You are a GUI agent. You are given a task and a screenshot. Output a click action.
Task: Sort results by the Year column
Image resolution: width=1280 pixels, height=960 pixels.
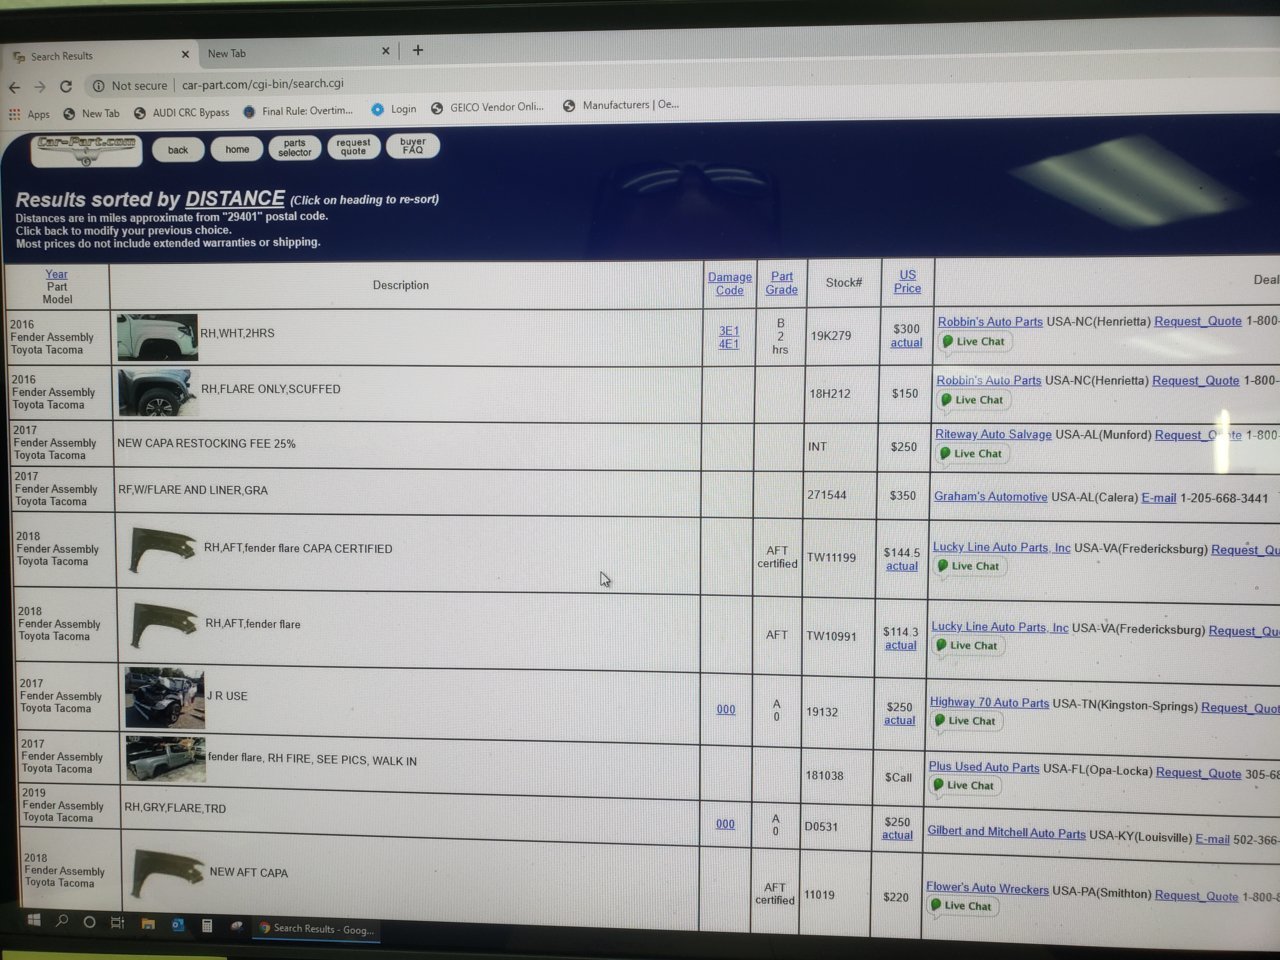tap(56, 274)
